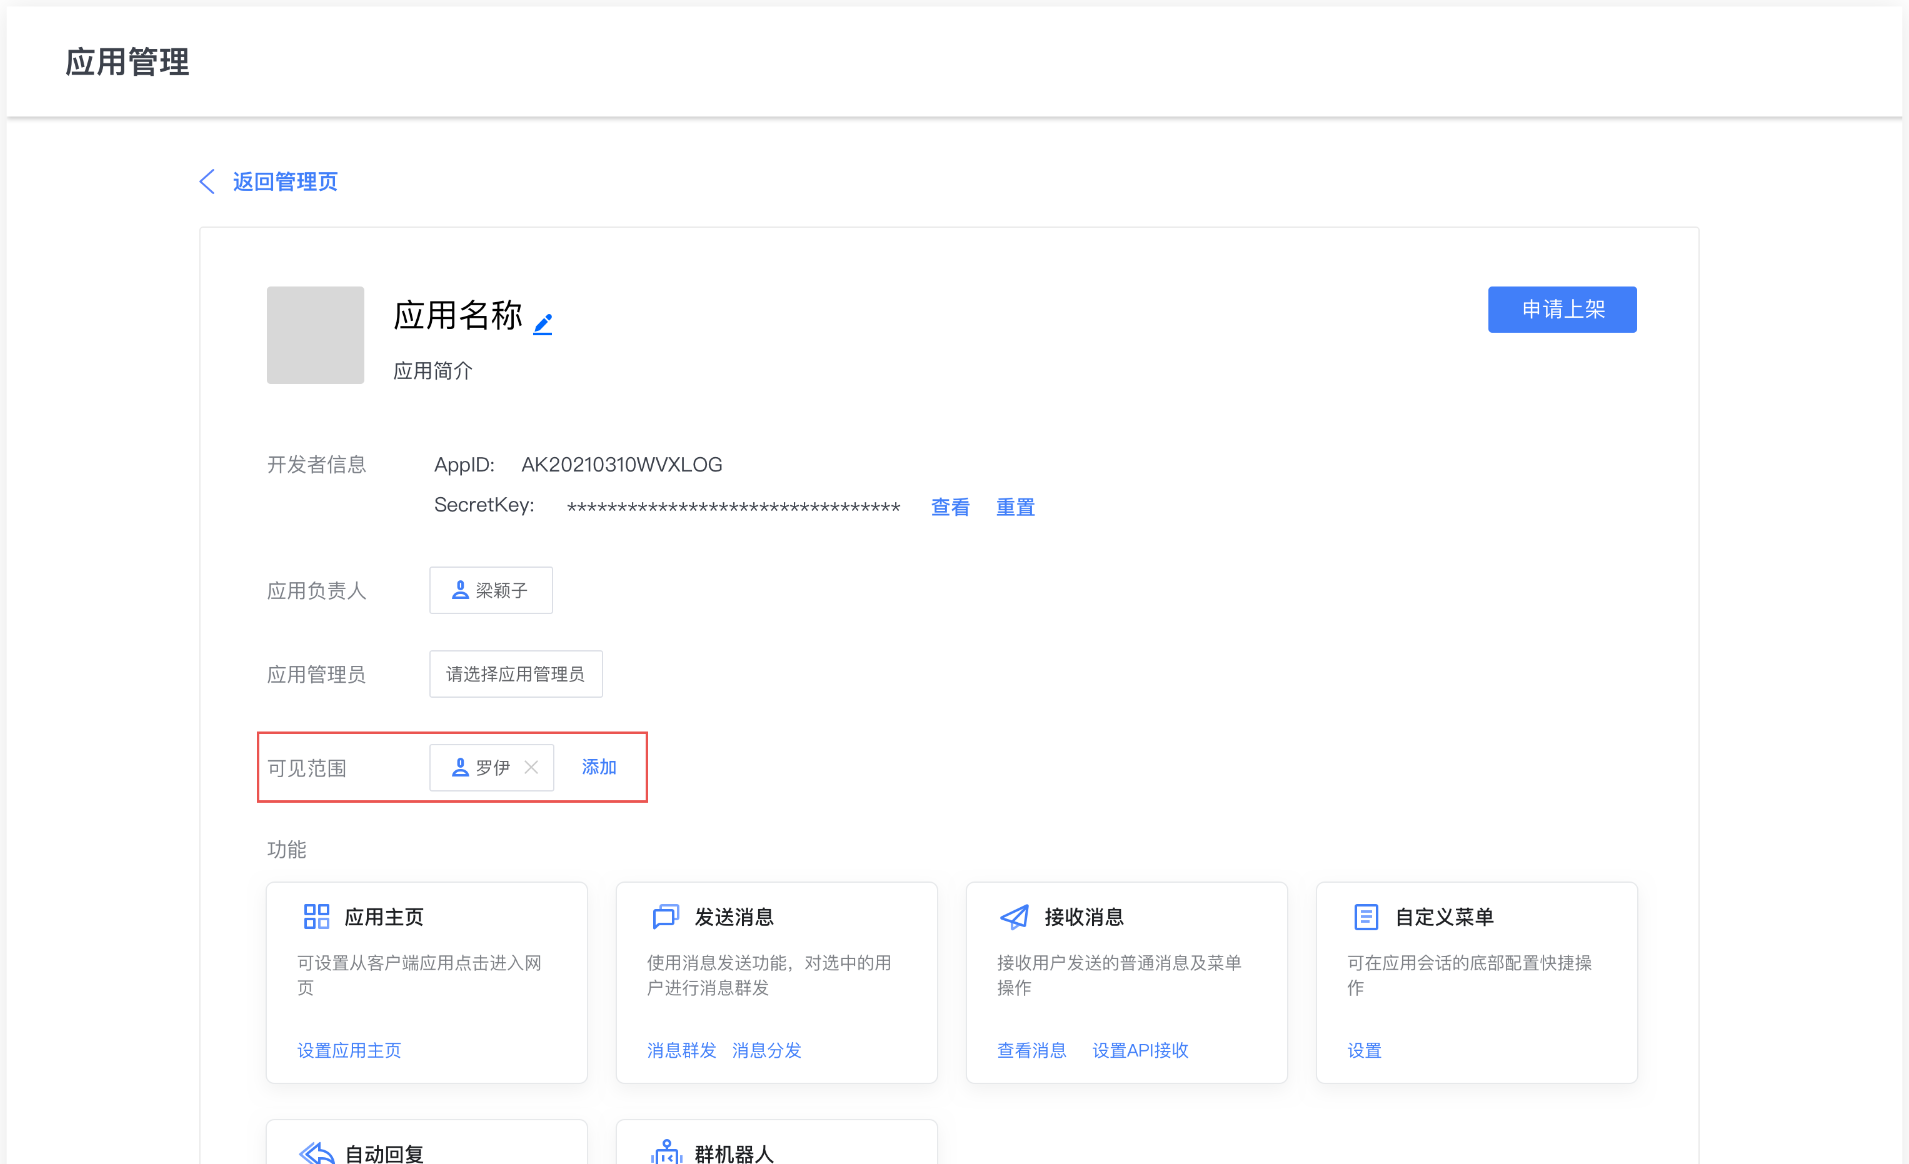Viewport: 1909px width, 1164px height.
Task: Click the 接收消息 paper plane icon
Action: (1015, 916)
